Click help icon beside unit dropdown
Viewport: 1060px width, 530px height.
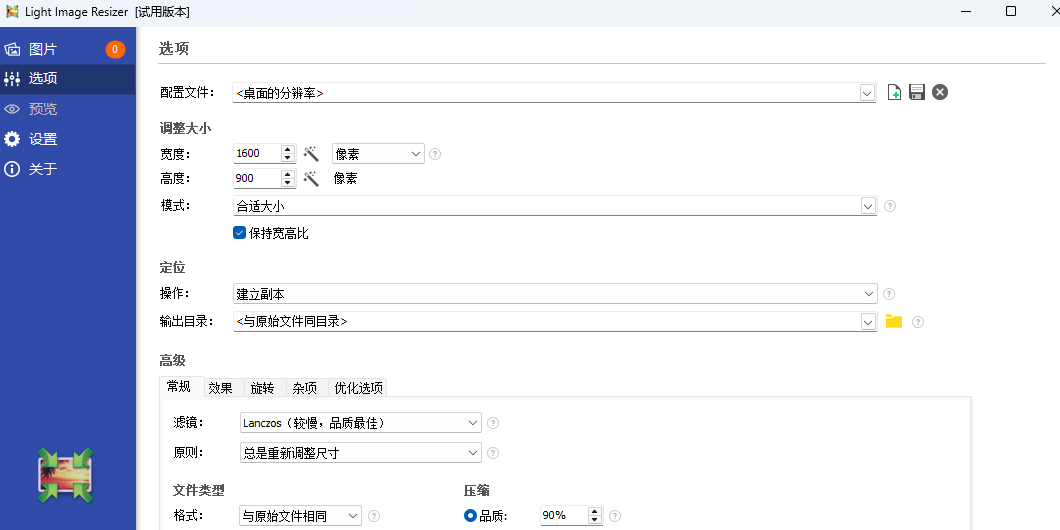pos(435,153)
